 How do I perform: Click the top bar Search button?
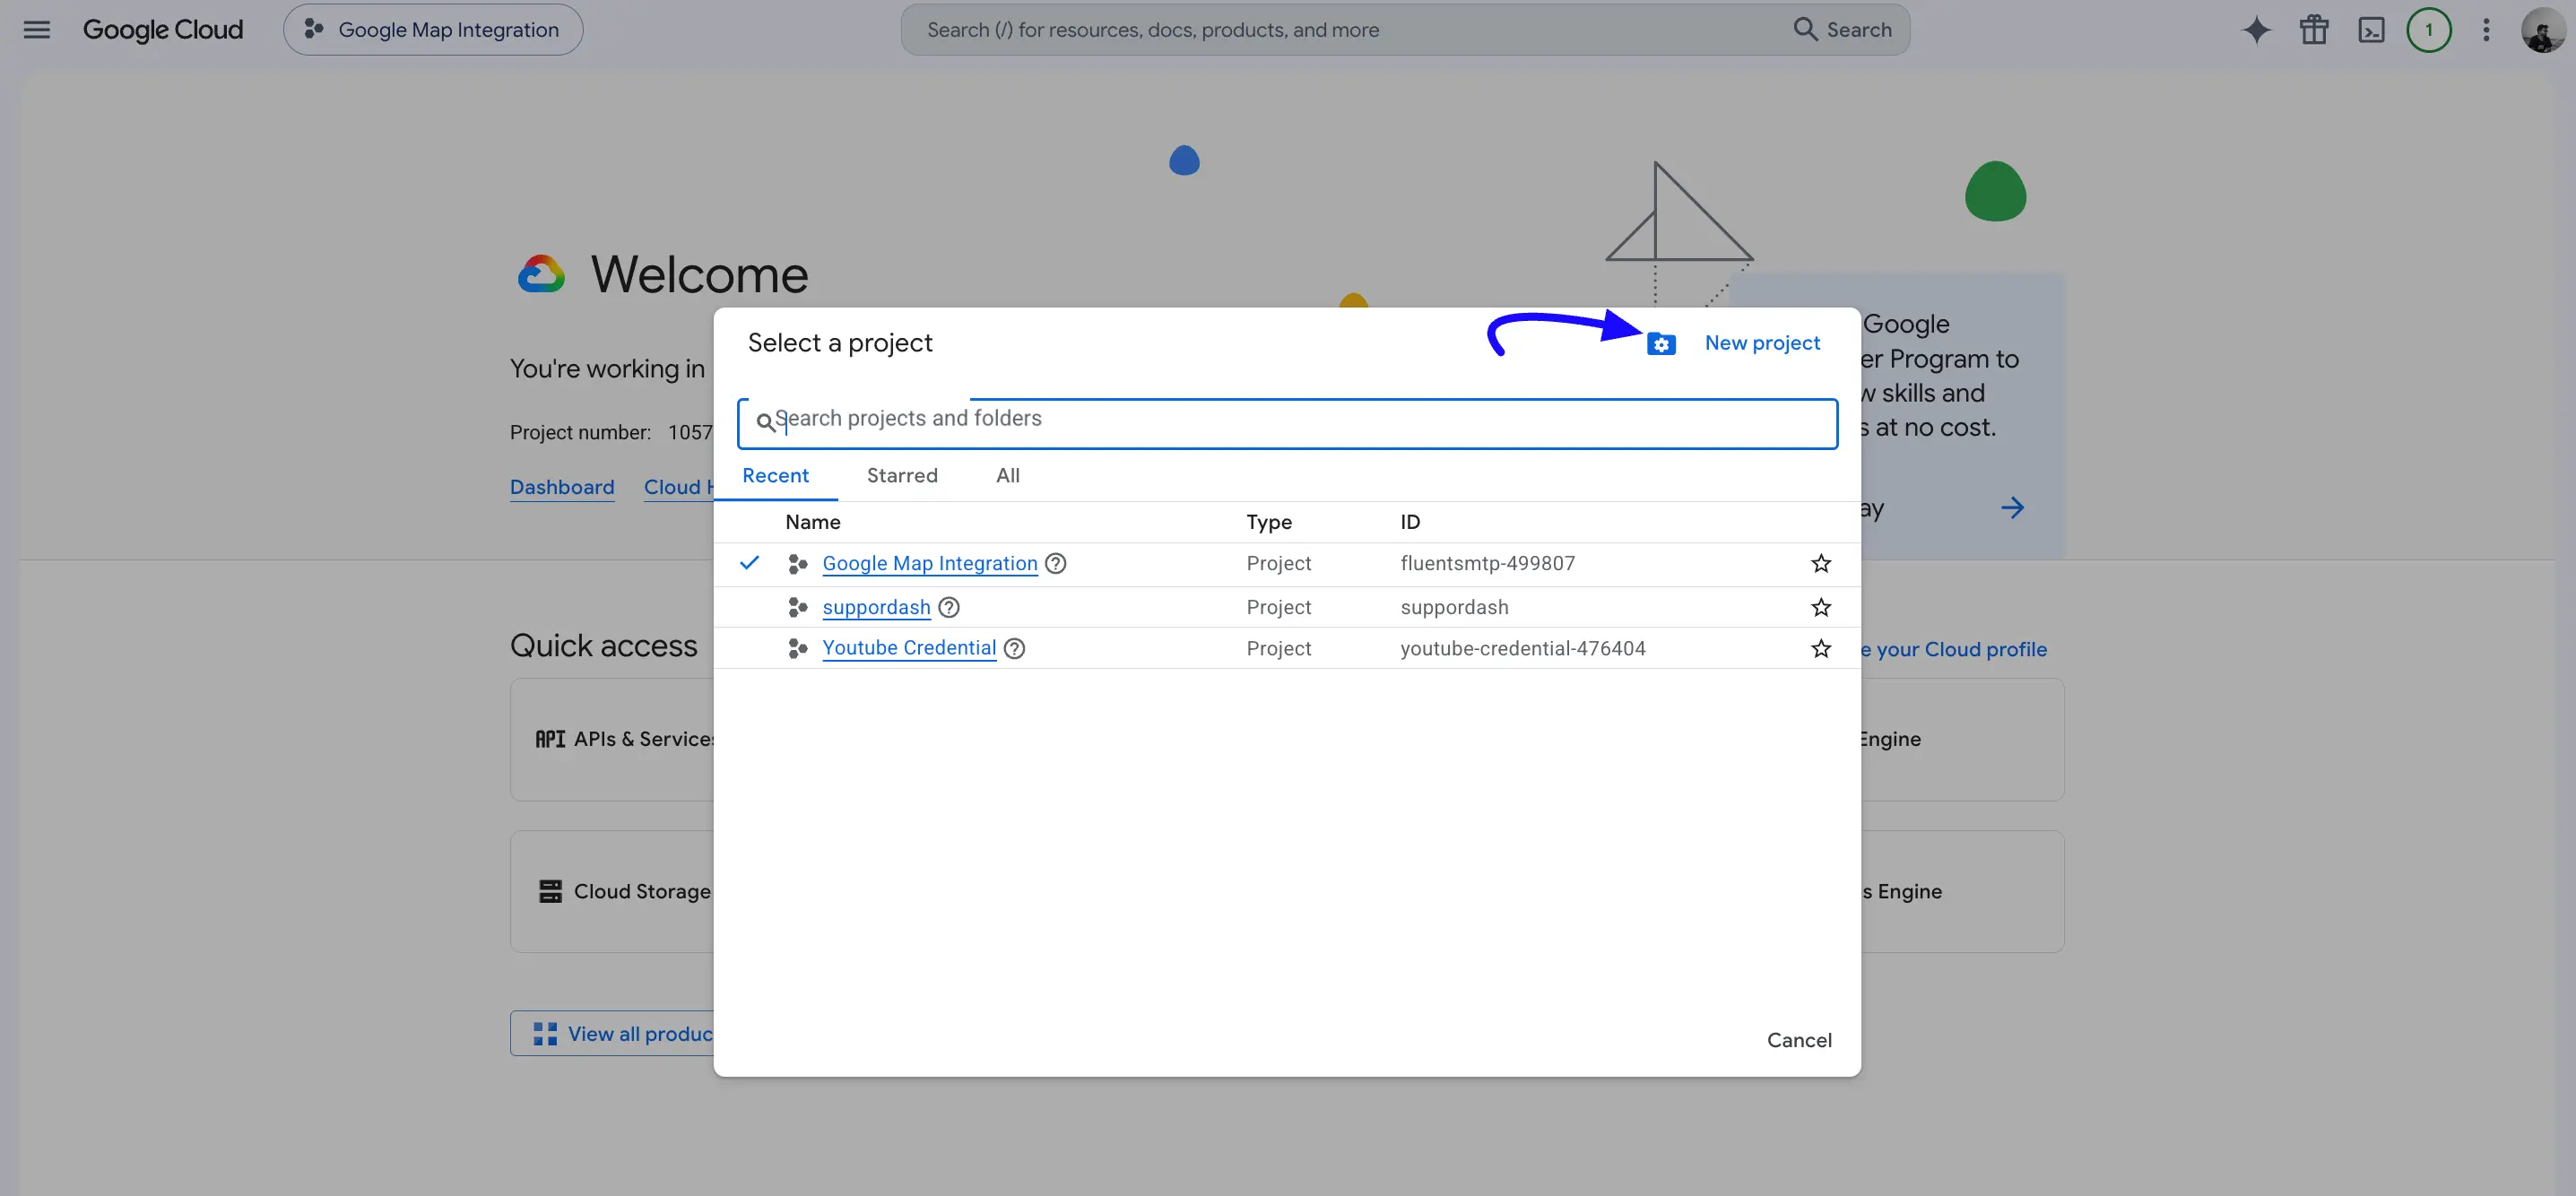coord(1842,30)
